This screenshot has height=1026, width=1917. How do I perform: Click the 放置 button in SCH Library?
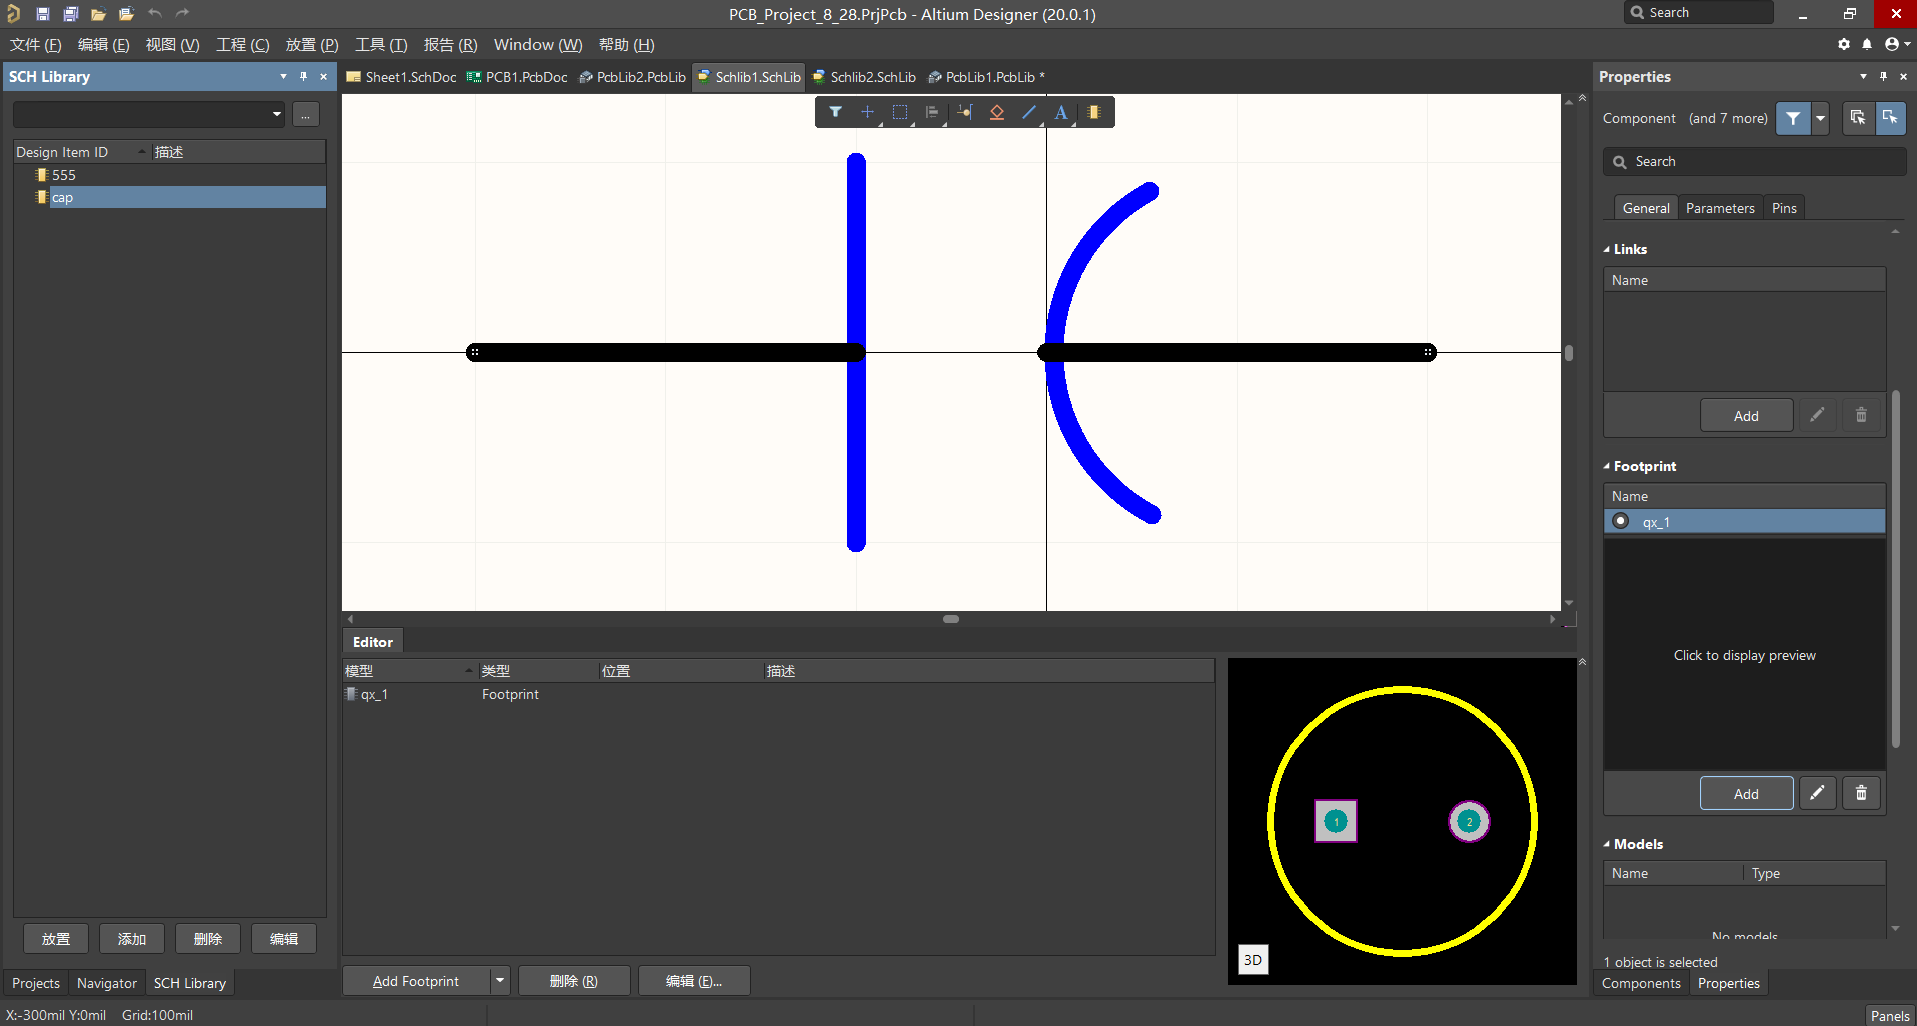56,939
